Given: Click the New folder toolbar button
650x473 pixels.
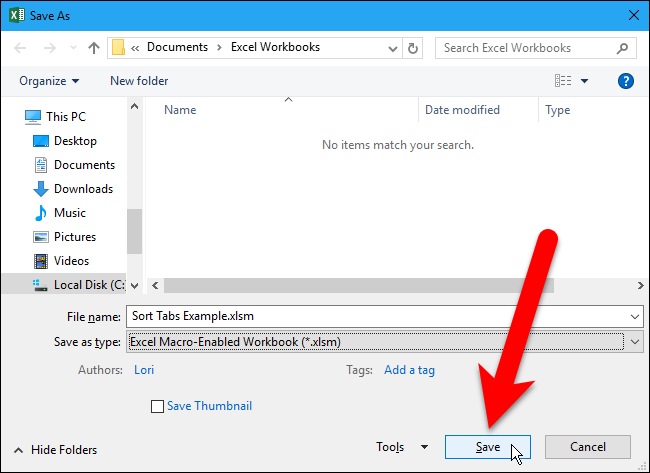Looking at the screenshot, I should (139, 81).
